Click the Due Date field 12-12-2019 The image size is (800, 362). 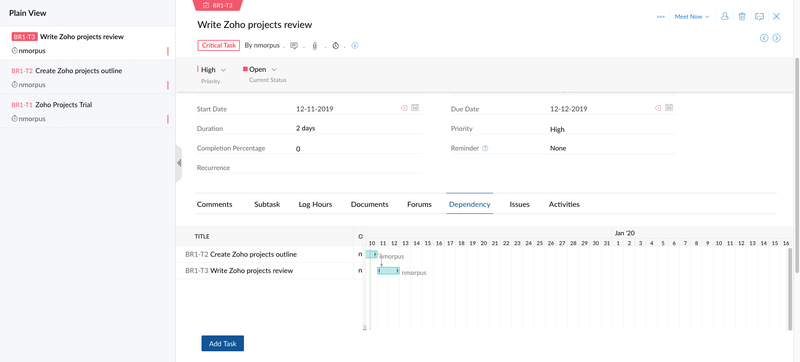point(569,109)
